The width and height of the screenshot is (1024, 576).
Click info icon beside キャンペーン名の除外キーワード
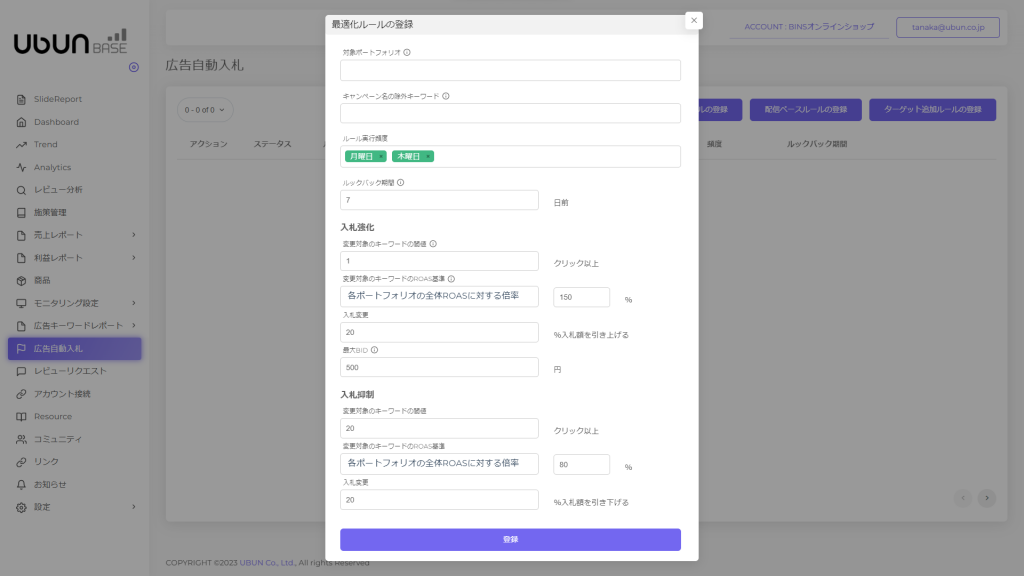pos(446,96)
